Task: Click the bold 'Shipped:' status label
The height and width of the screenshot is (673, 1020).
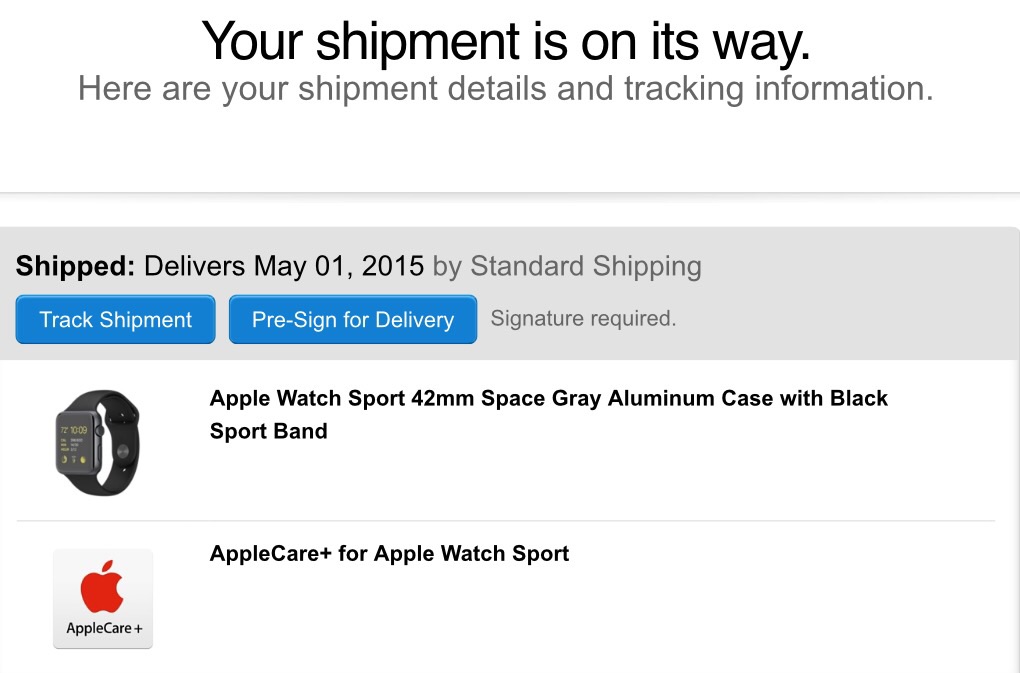Action: 75,267
